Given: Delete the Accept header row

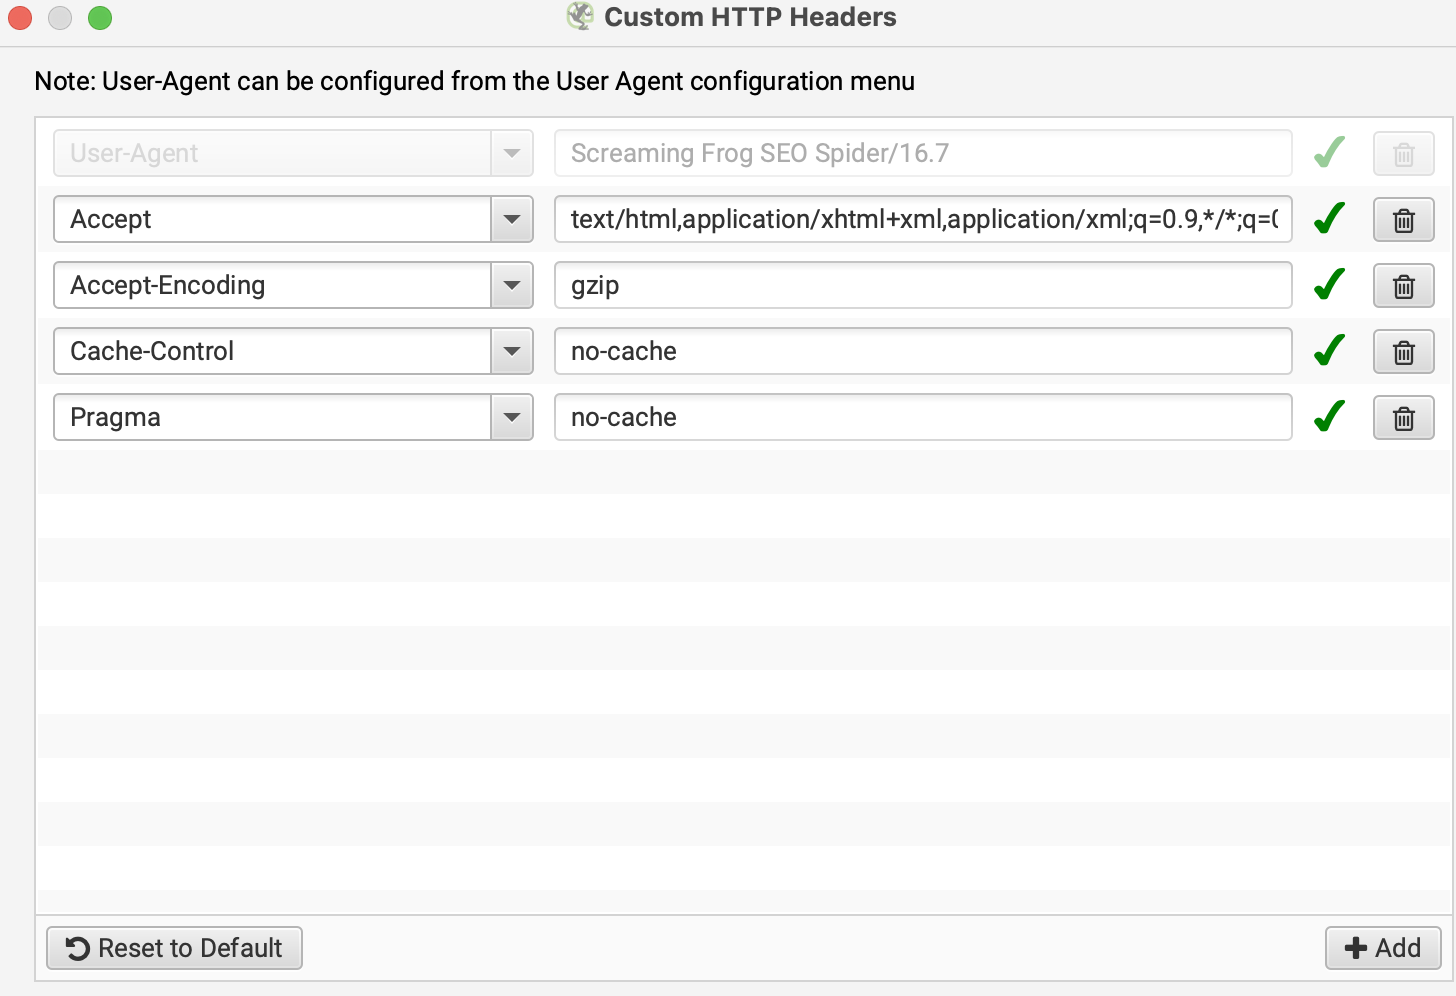Looking at the screenshot, I should [x=1403, y=220].
